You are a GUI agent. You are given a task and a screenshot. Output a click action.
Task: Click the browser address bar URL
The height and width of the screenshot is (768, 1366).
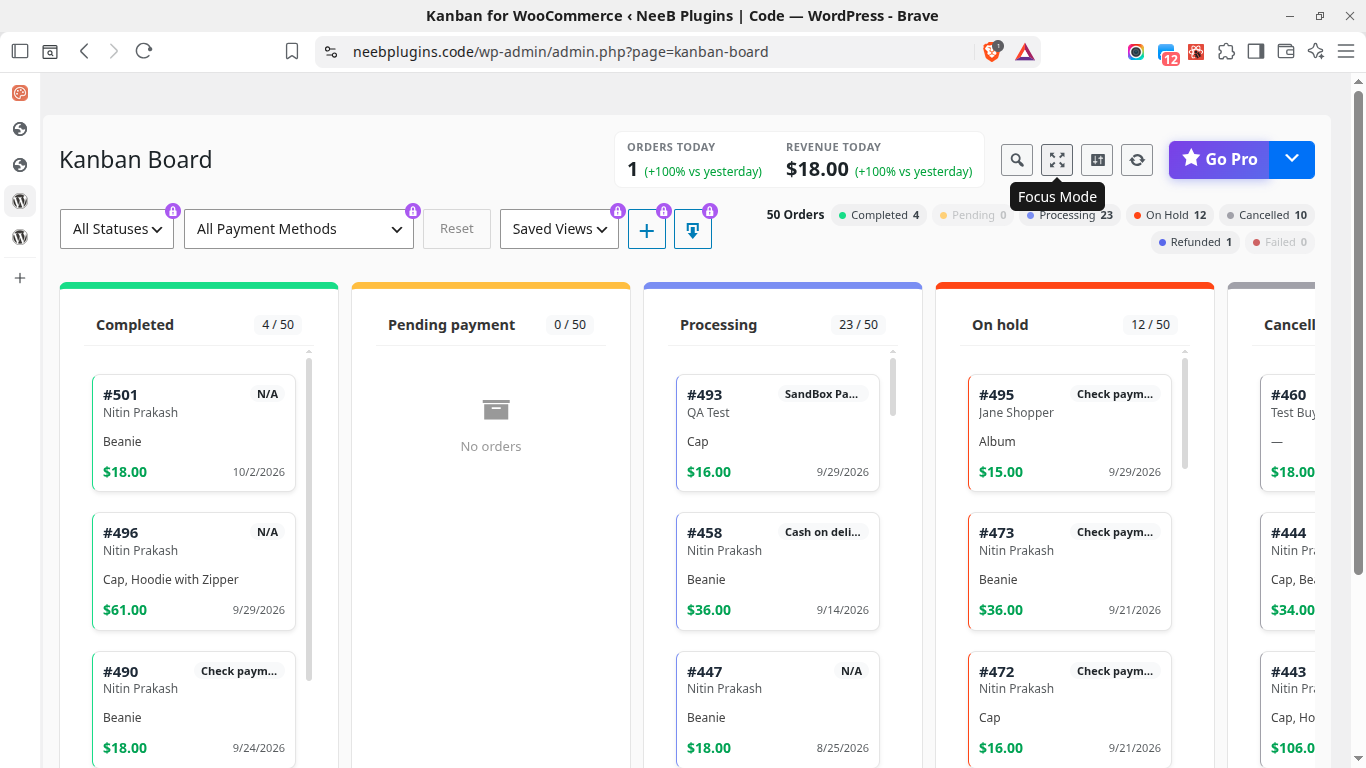click(x=560, y=52)
